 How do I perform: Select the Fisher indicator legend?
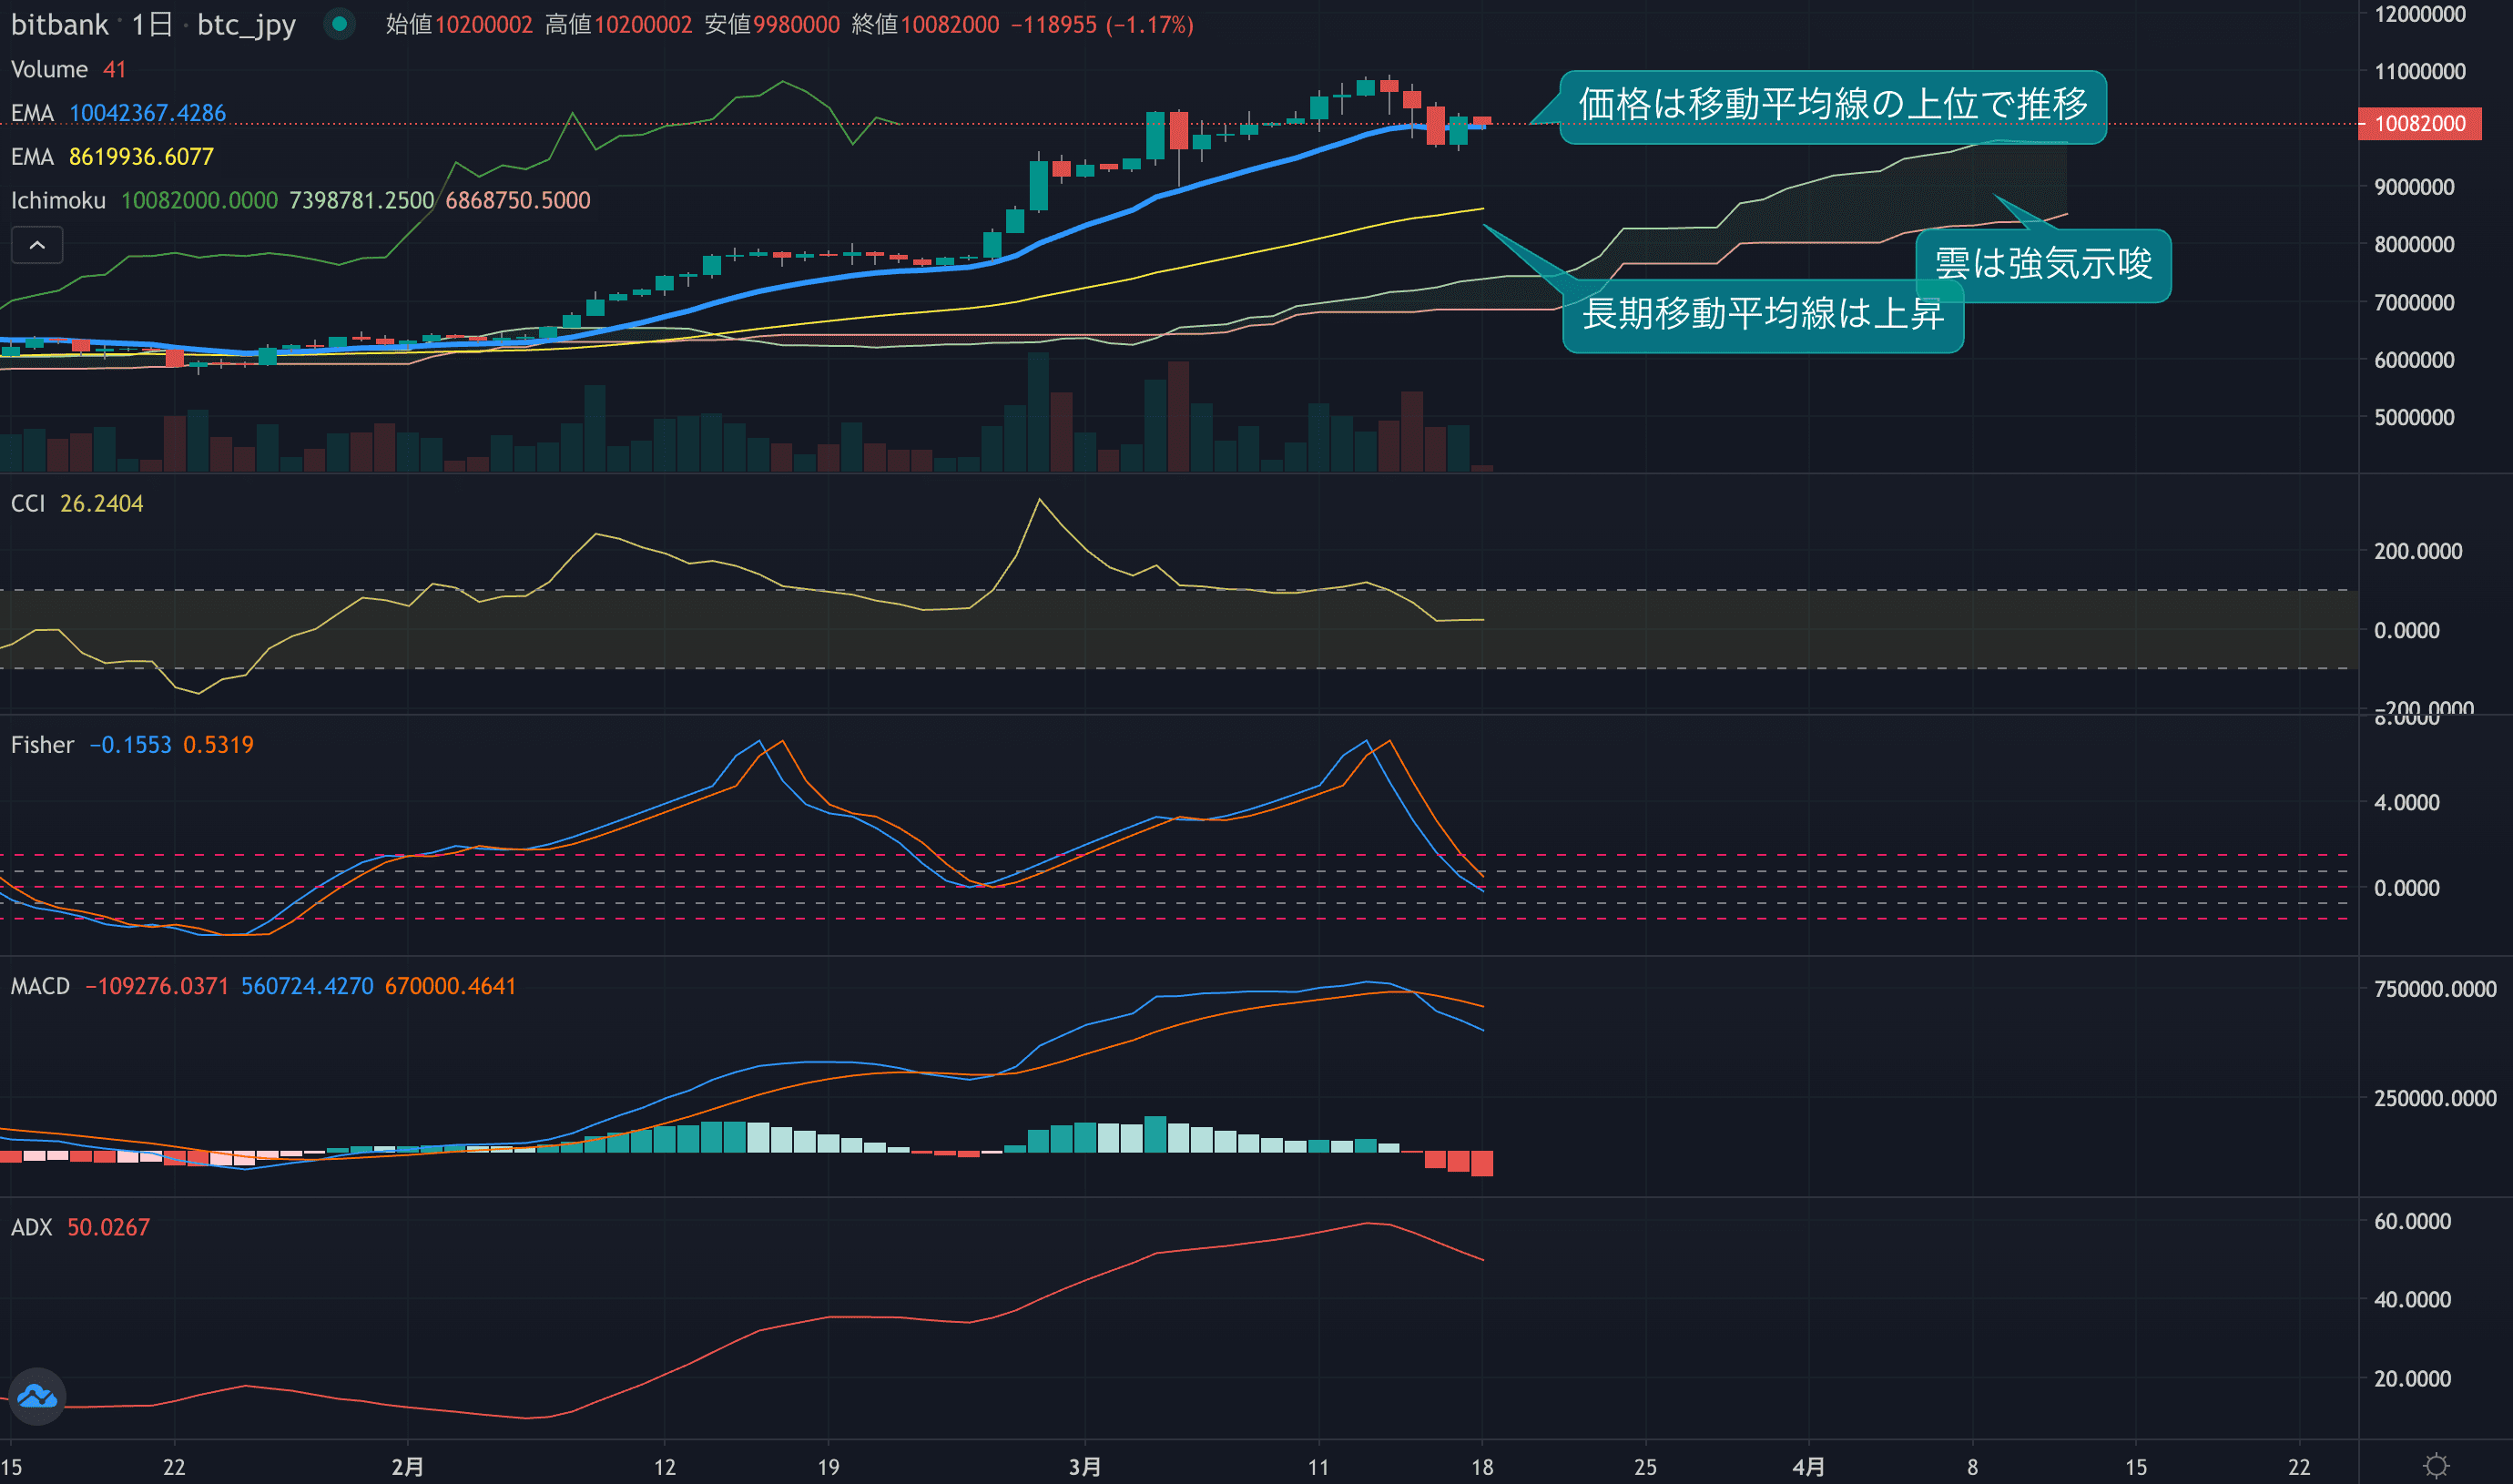coord(42,745)
